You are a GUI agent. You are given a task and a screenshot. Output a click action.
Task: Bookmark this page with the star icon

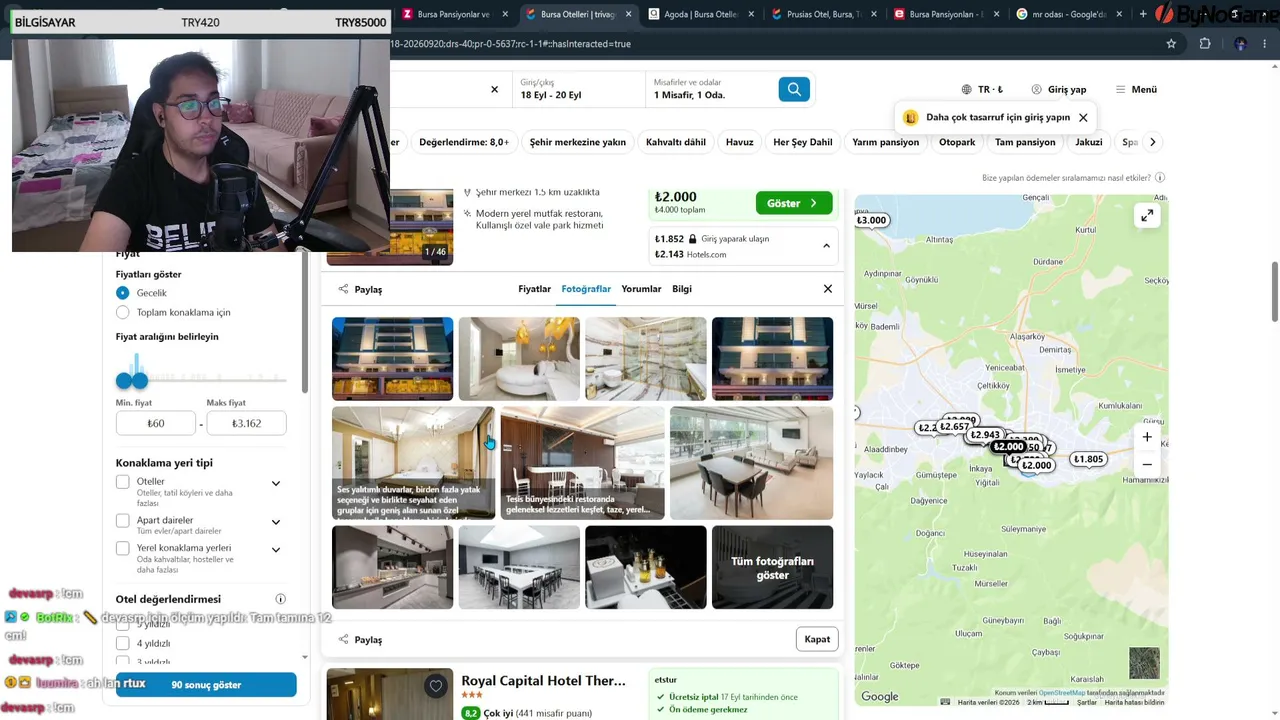(1171, 44)
